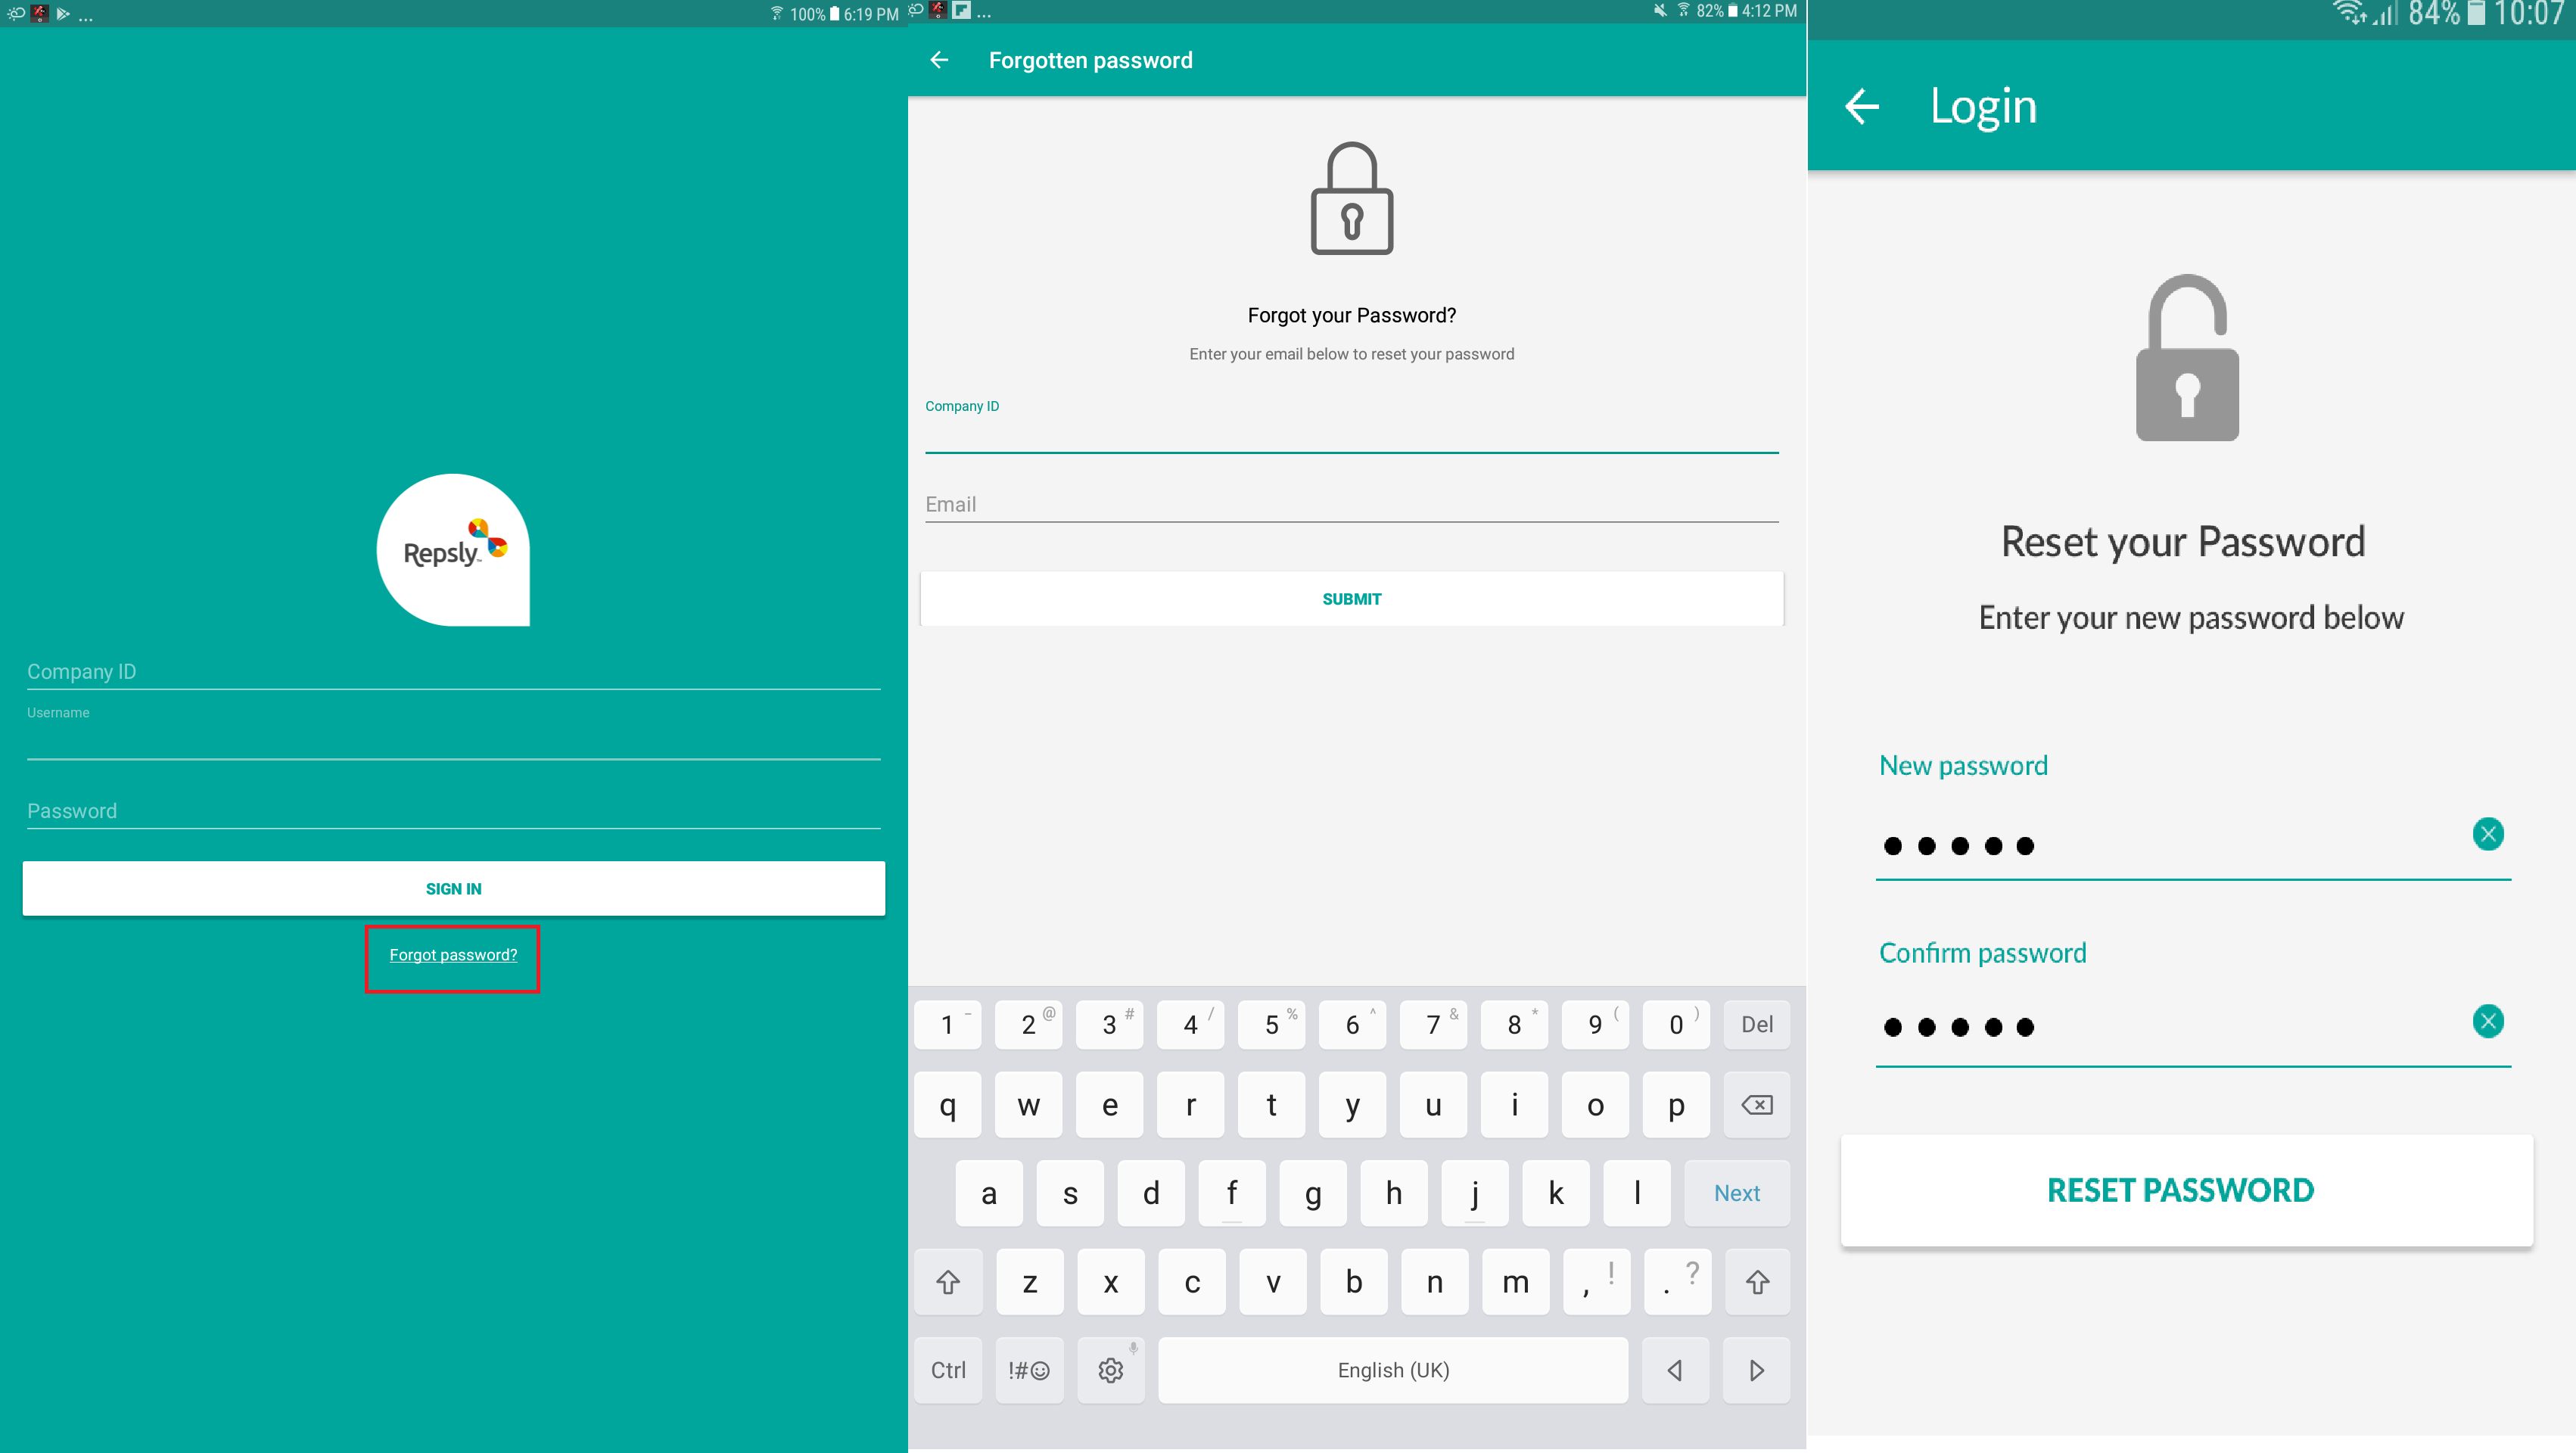The width and height of the screenshot is (2576, 1453).
Task: Go back from the Login screen
Action: [x=1862, y=106]
